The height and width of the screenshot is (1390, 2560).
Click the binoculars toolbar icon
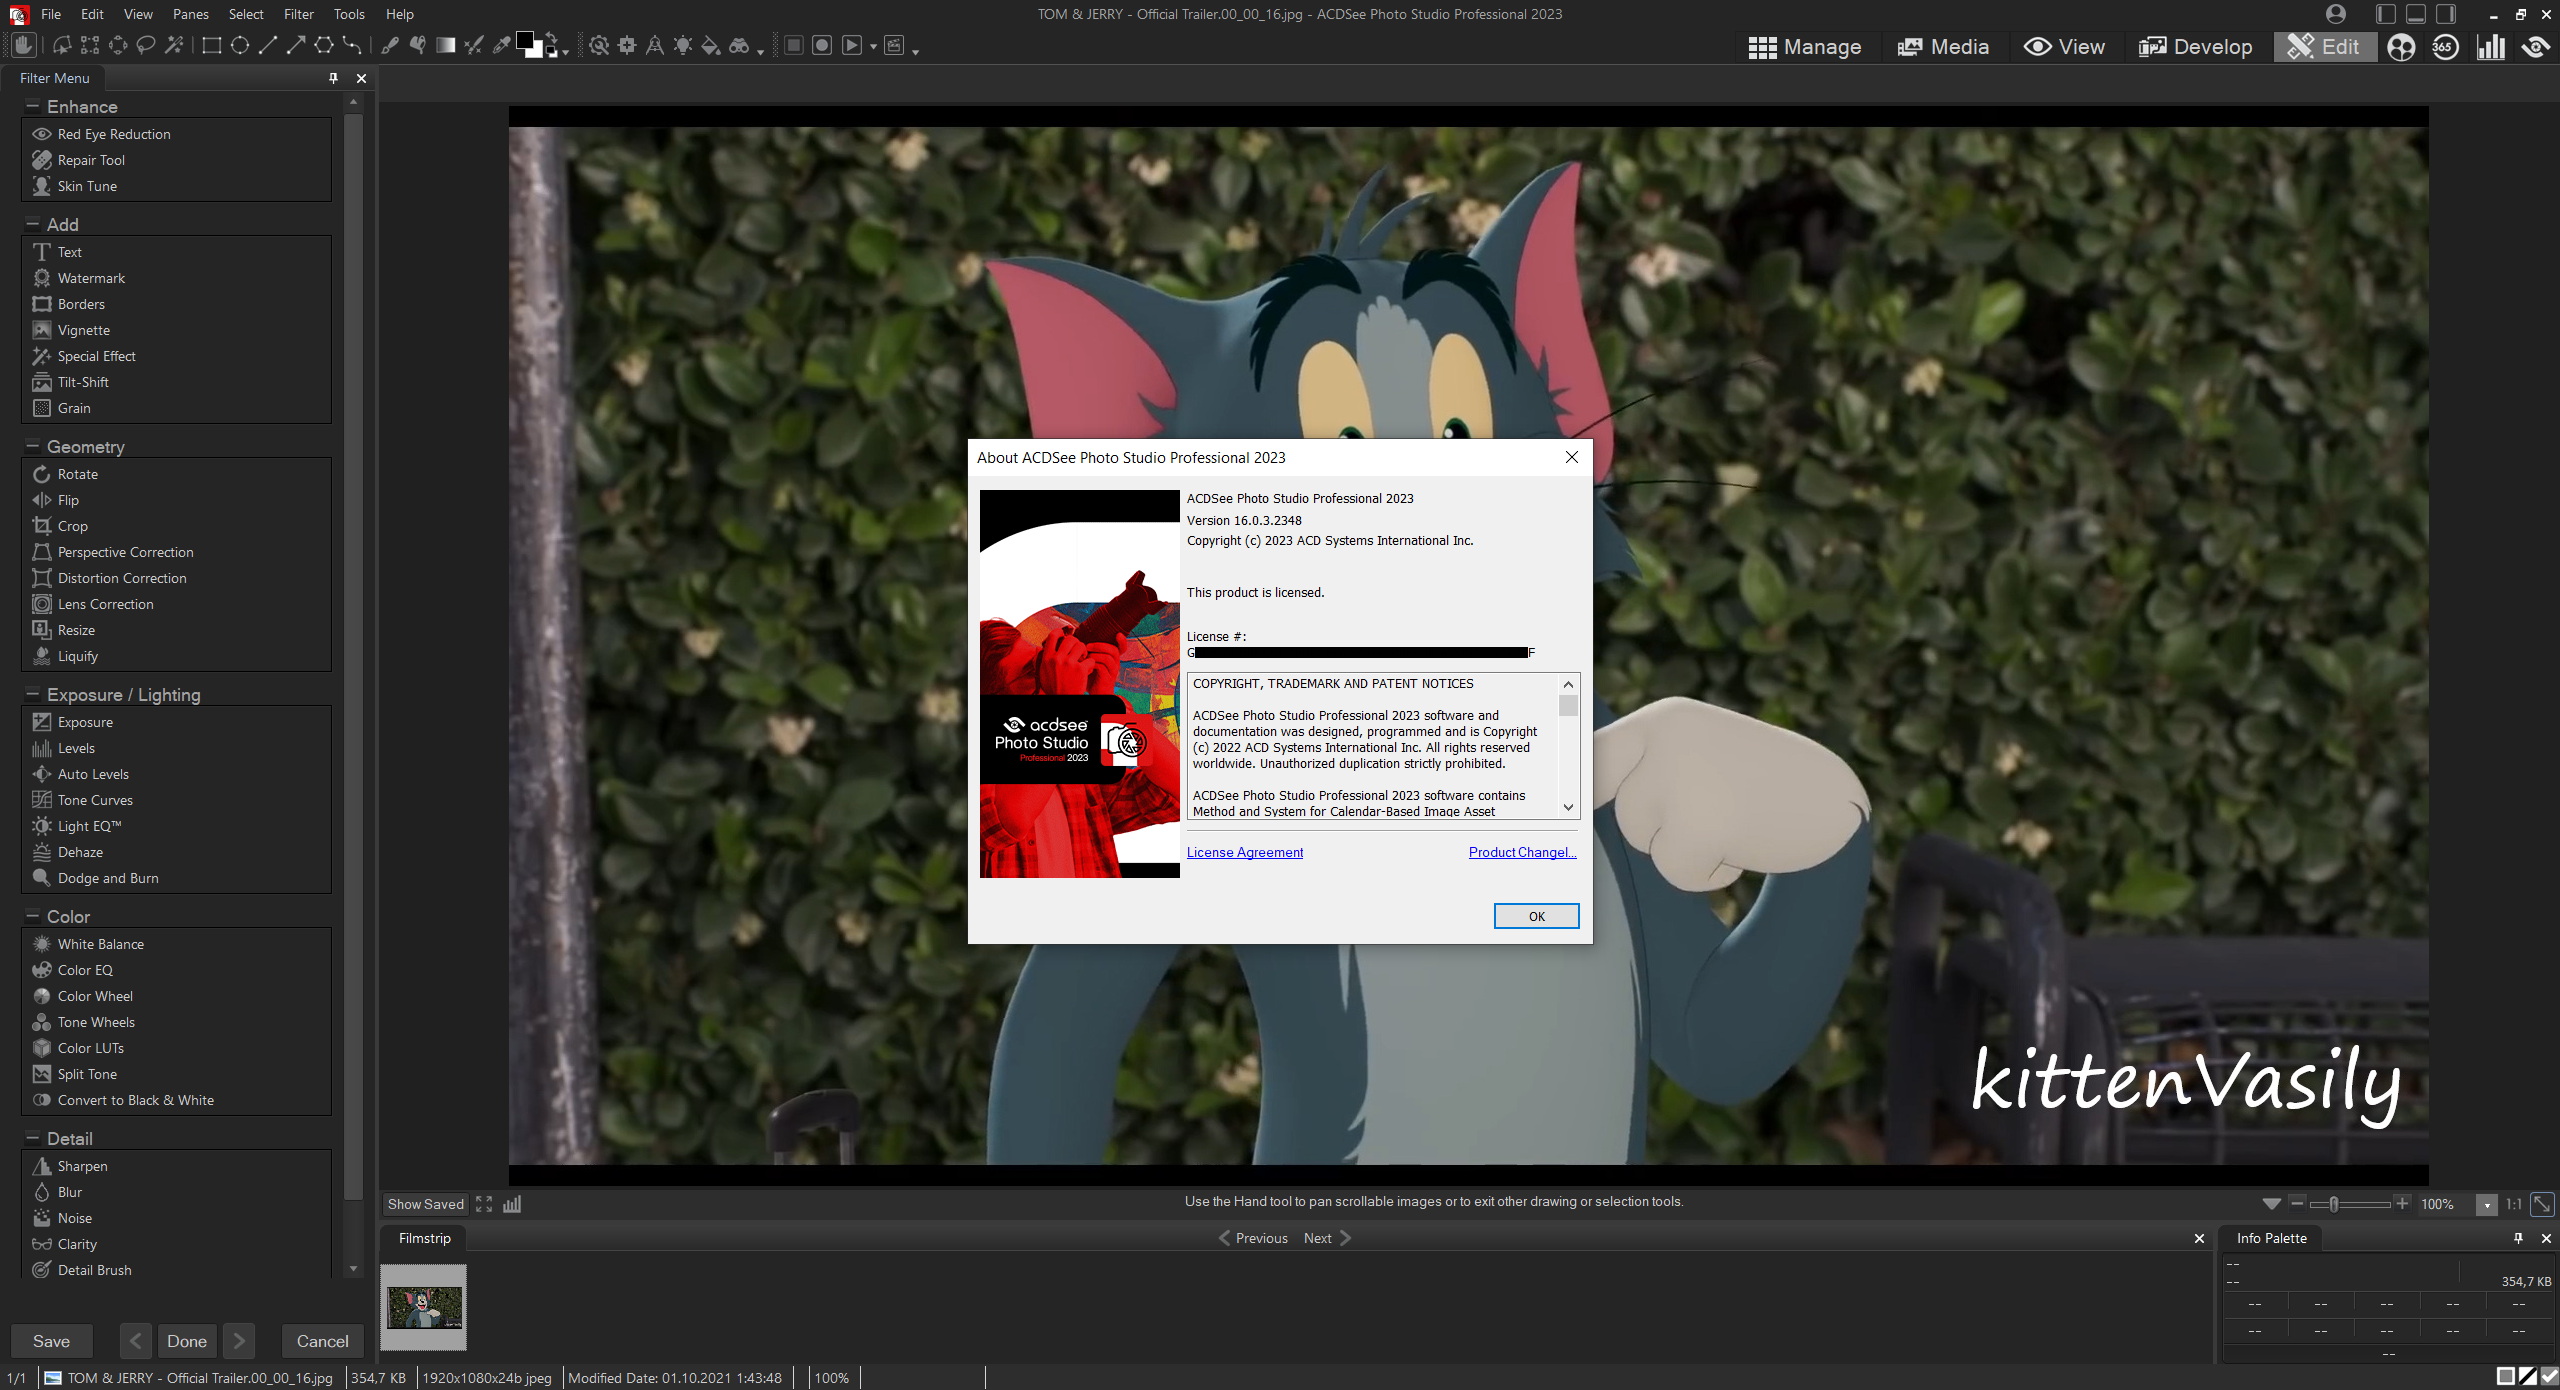739,45
